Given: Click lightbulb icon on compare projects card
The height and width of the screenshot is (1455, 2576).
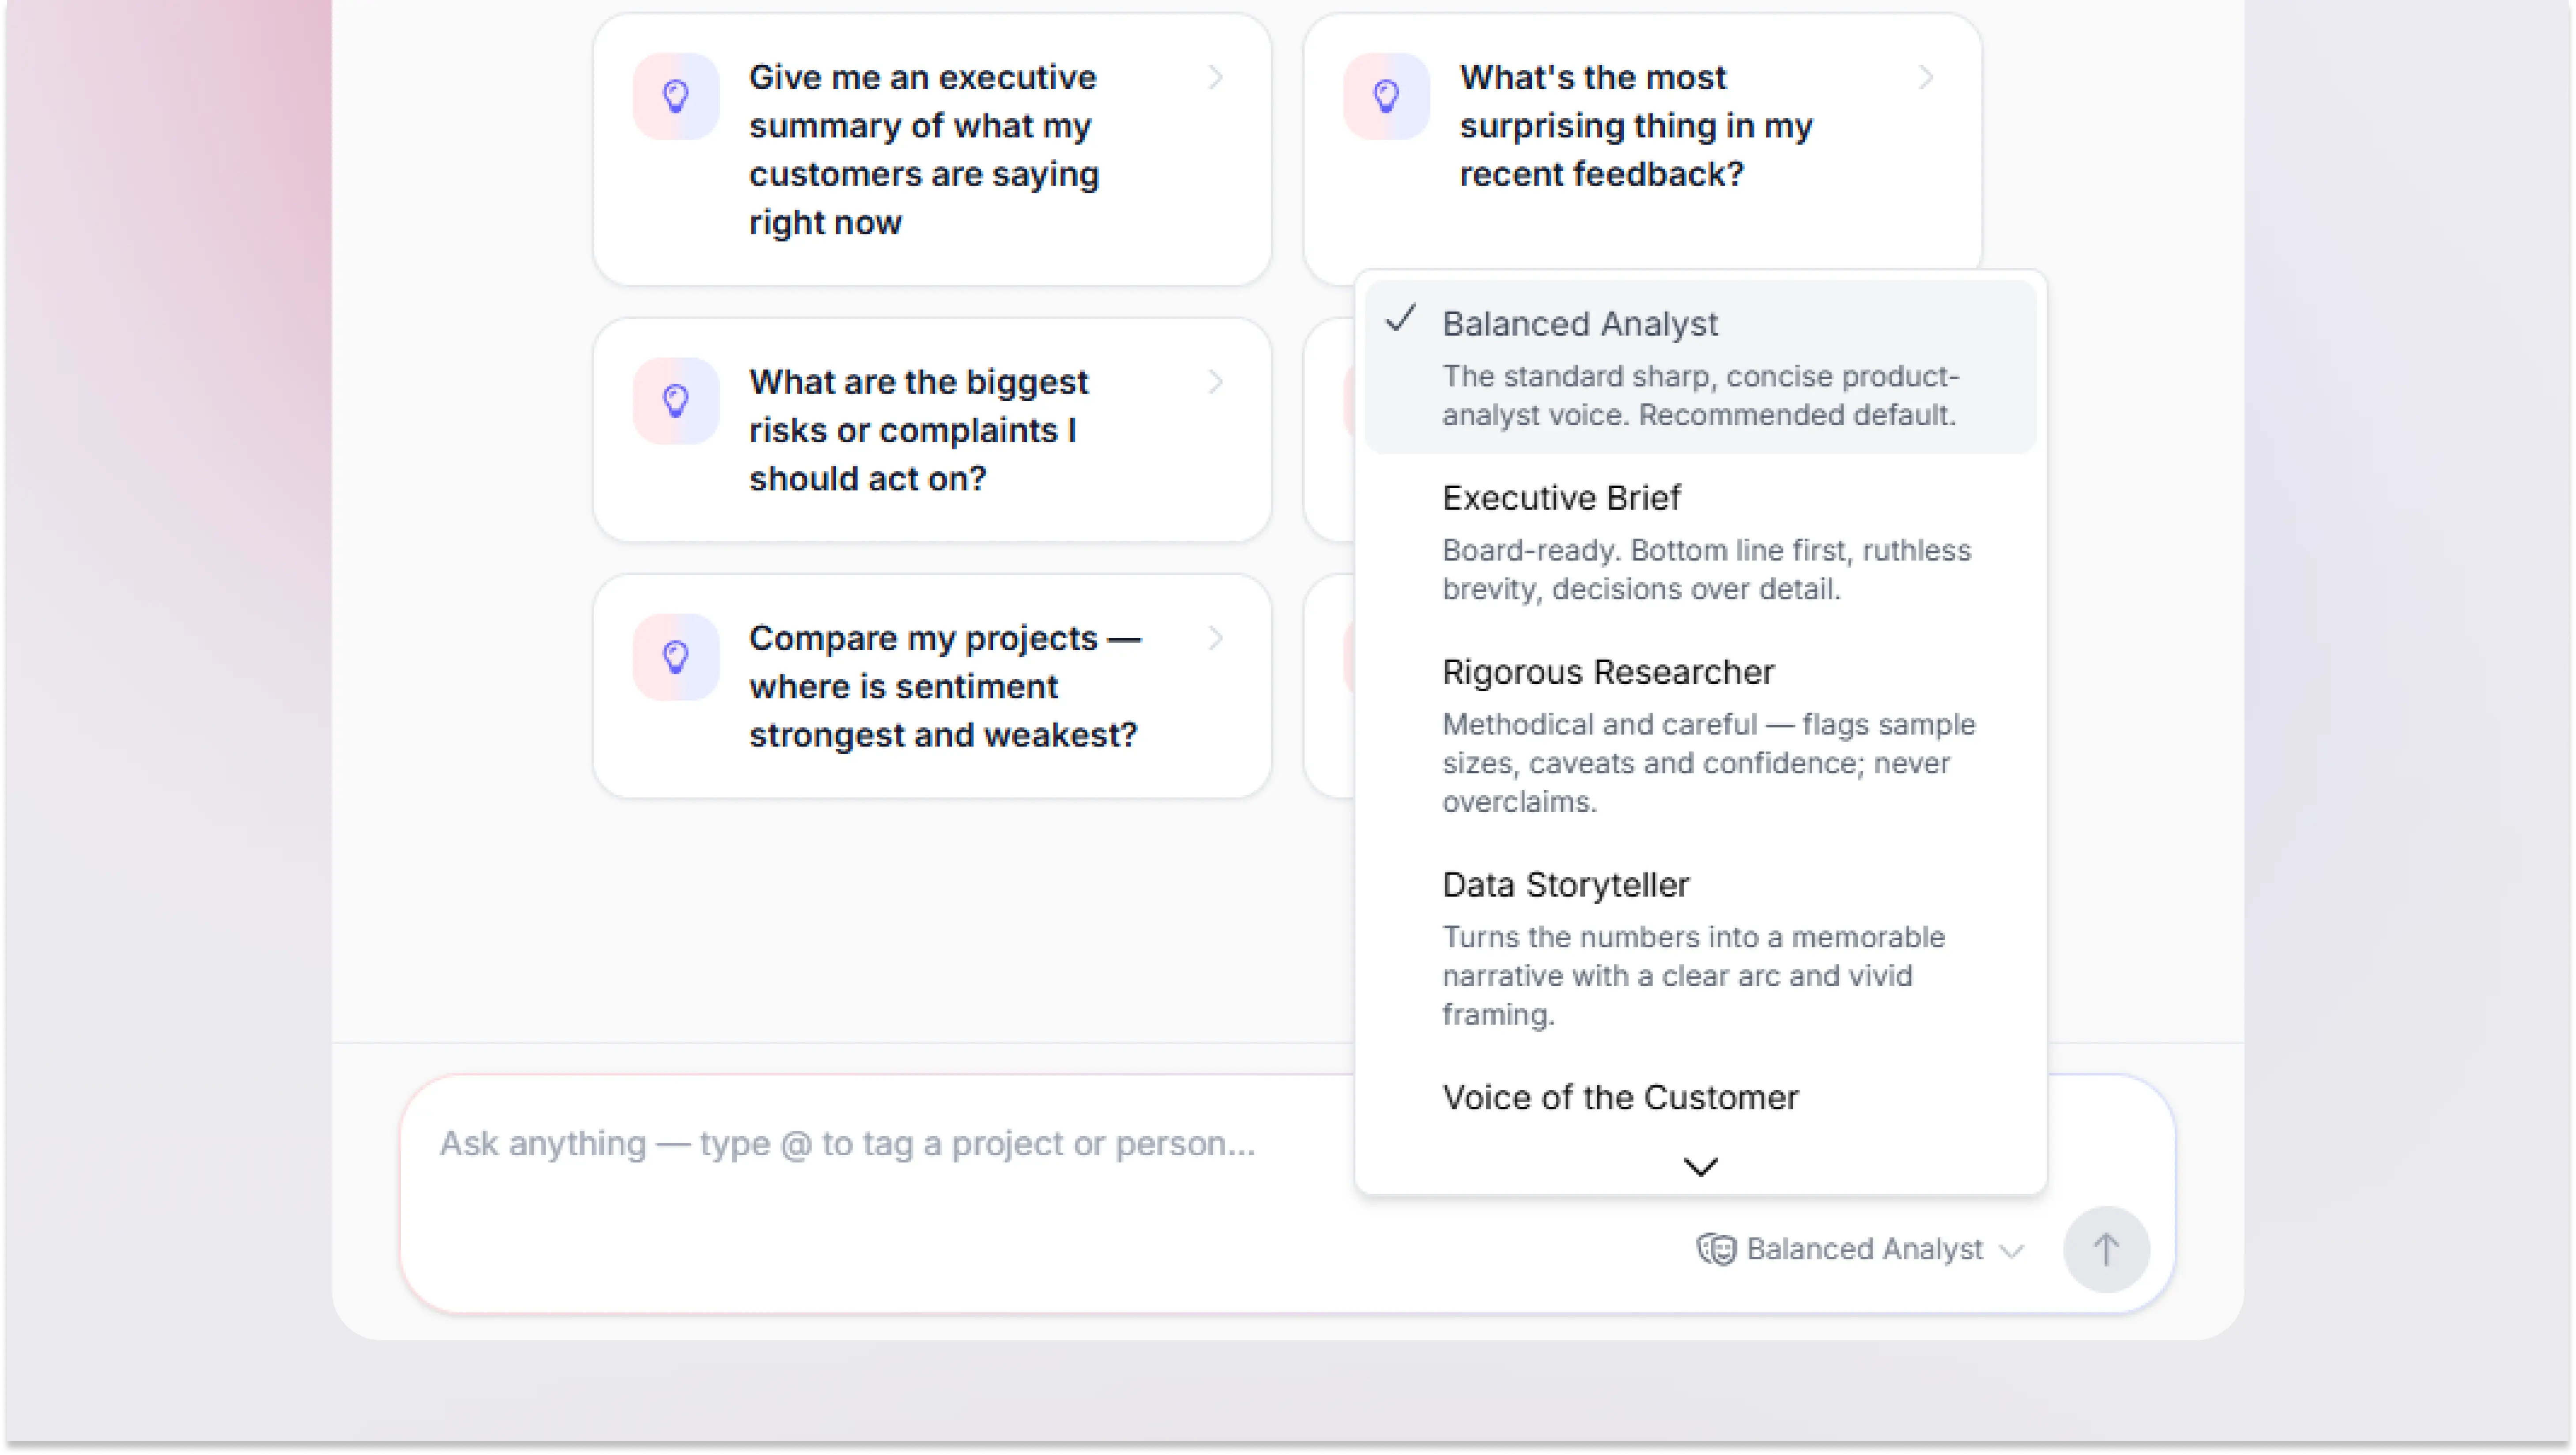Looking at the screenshot, I should pos(676,657).
